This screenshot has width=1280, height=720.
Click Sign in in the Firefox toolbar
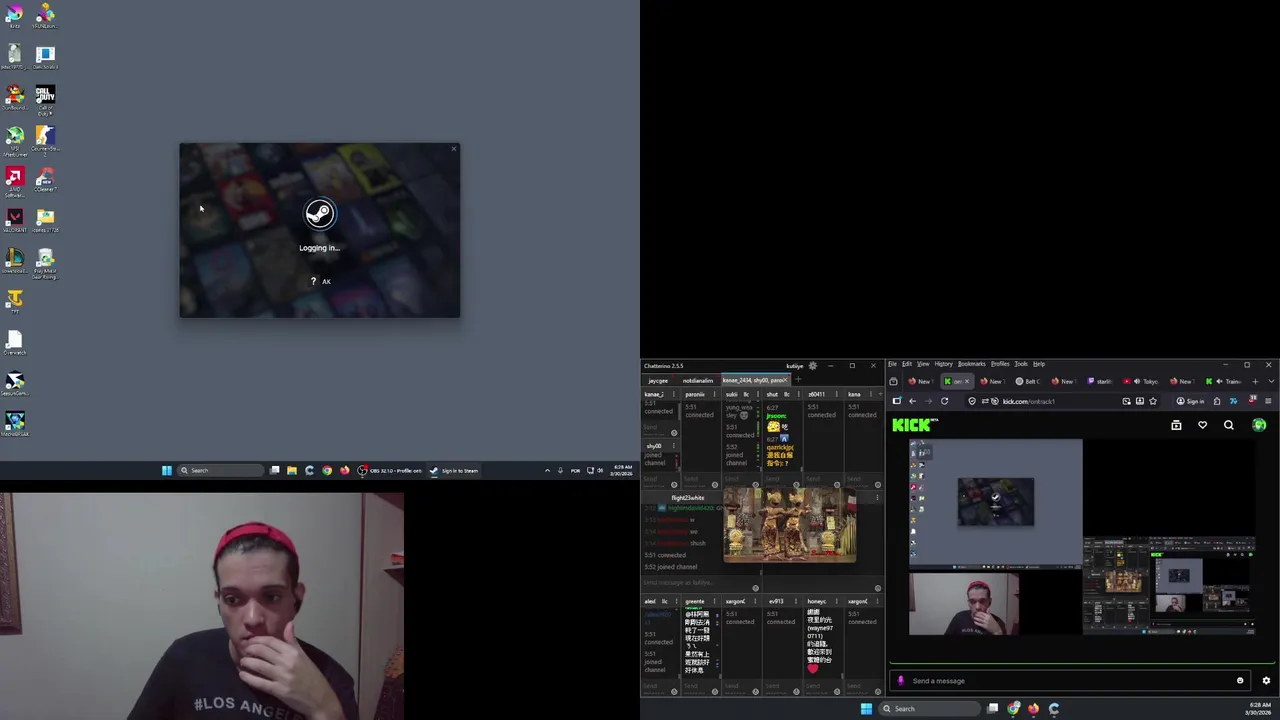(x=1191, y=401)
